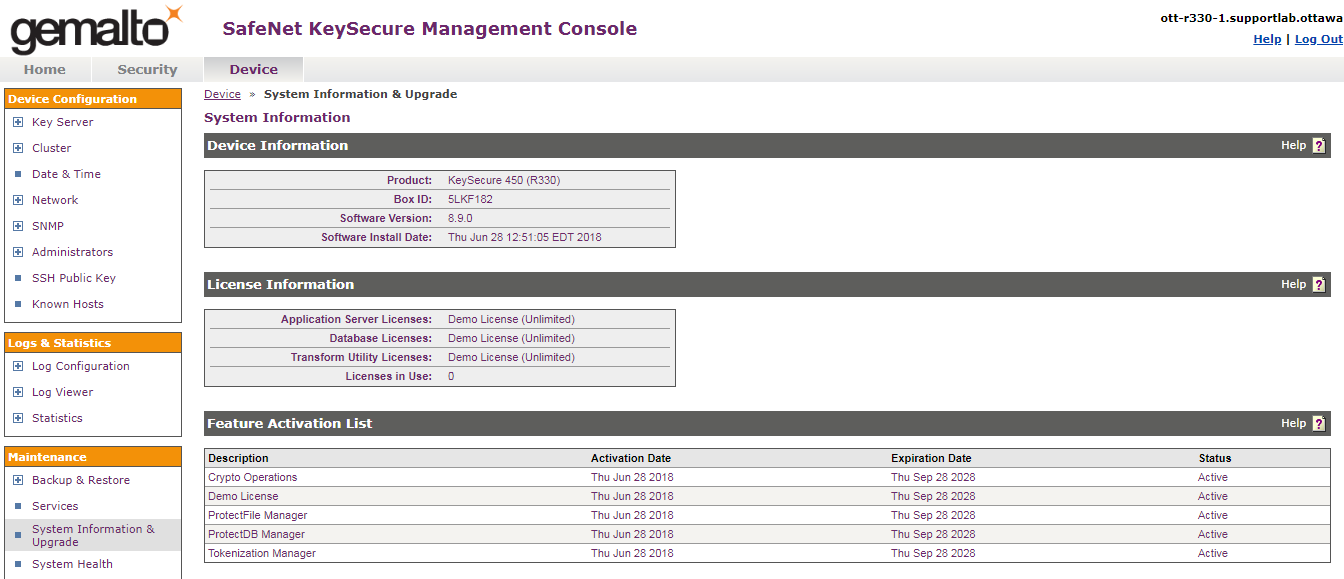Click Feature Activation List help icon
The width and height of the screenshot is (1344, 579).
[x=1318, y=424]
